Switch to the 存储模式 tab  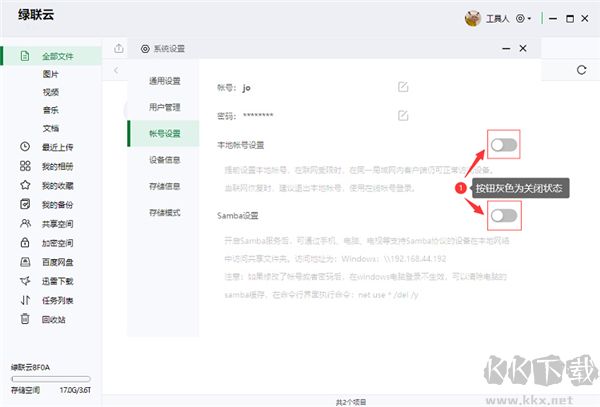[165, 213]
